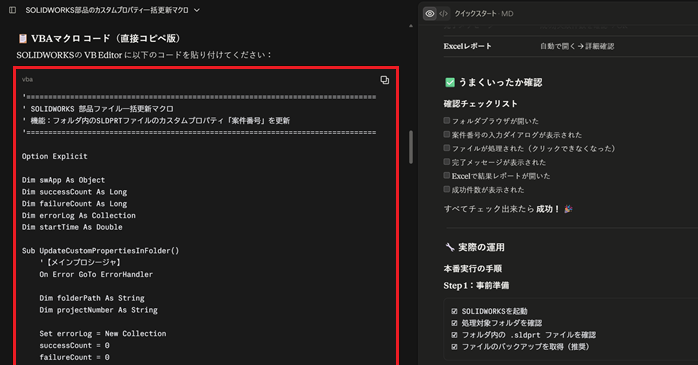The width and height of the screenshot is (698, 365).
Task: Check ファイルが処理された checkbox
Action: point(446,148)
